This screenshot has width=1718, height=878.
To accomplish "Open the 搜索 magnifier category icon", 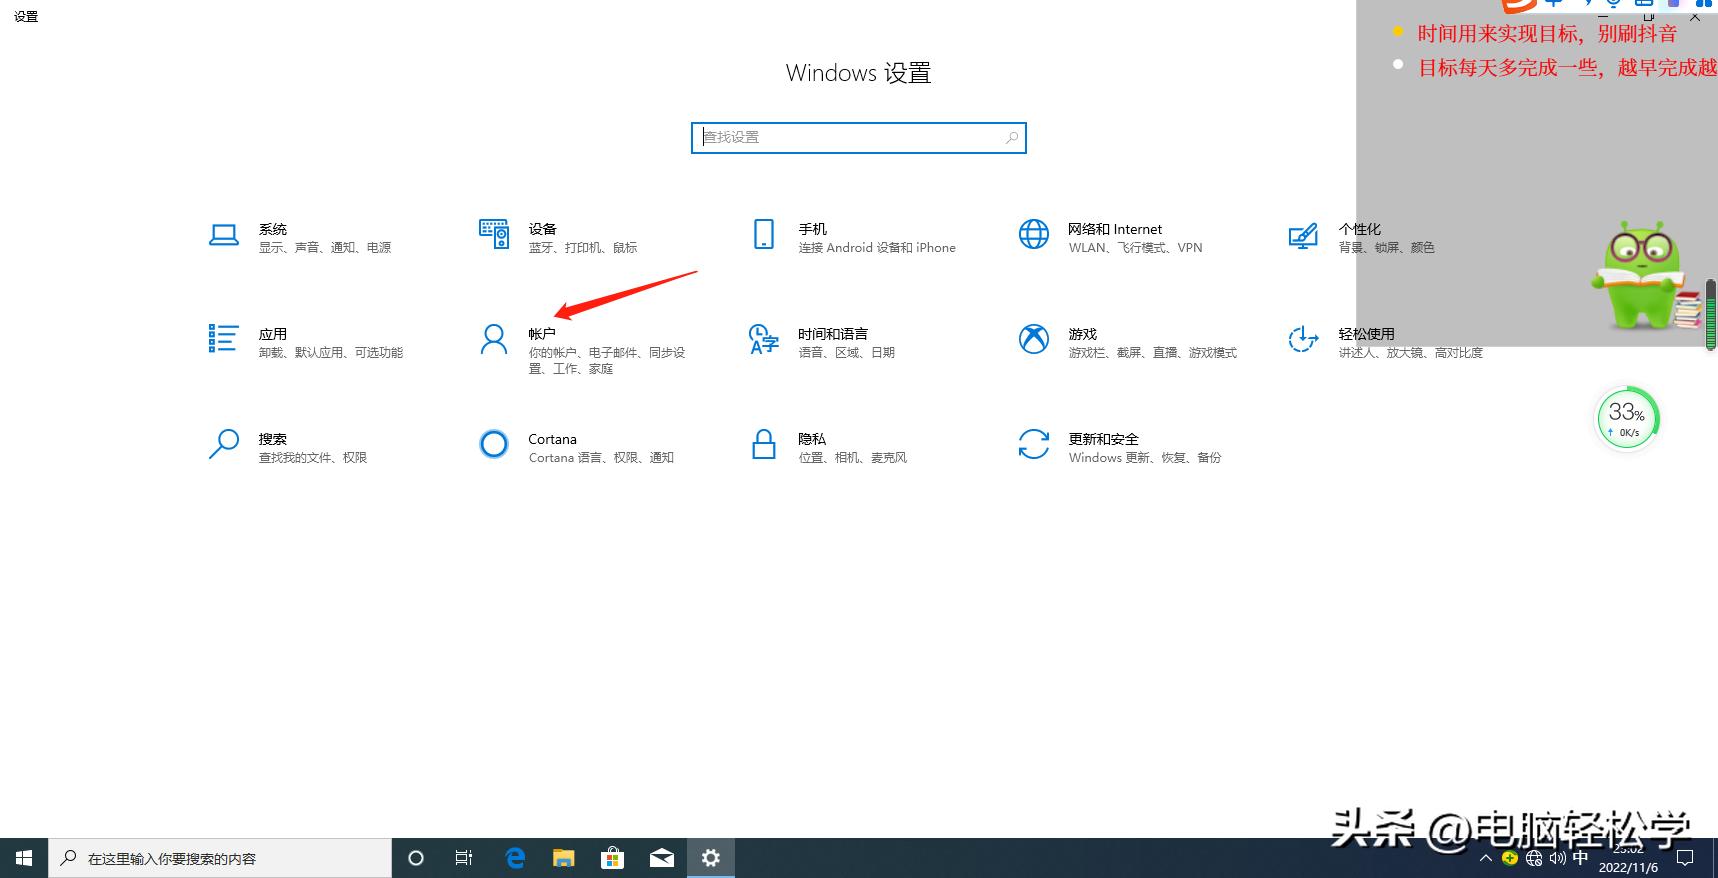I will coord(223,444).
